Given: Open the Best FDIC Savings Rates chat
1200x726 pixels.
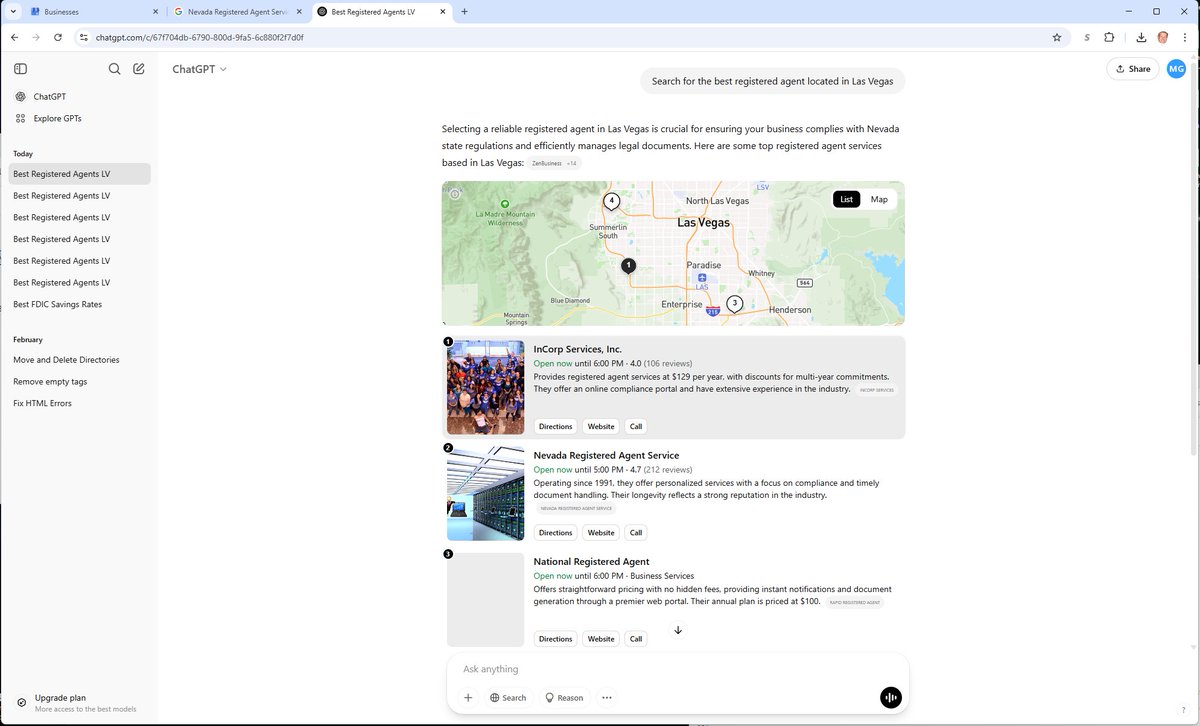Looking at the screenshot, I should point(80,304).
